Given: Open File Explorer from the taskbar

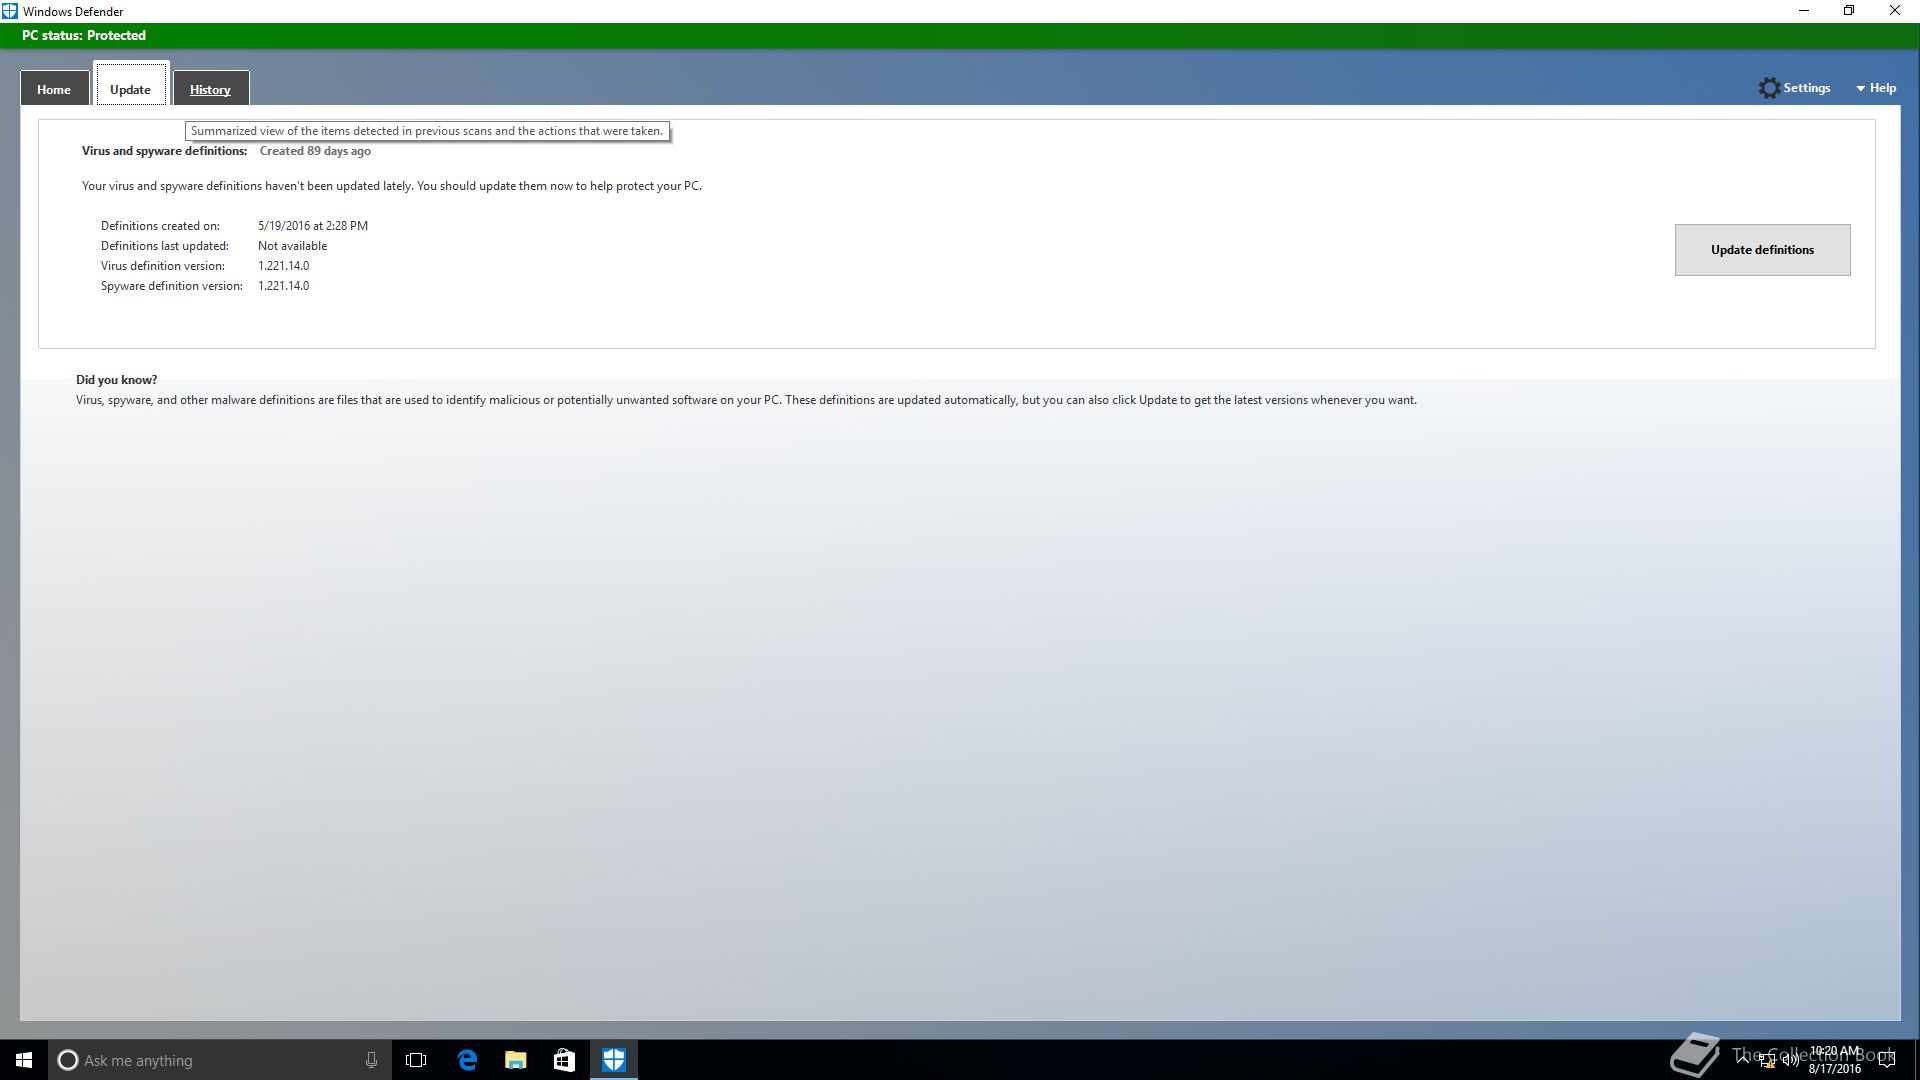Looking at the screenshot, I should (516, 1060).
